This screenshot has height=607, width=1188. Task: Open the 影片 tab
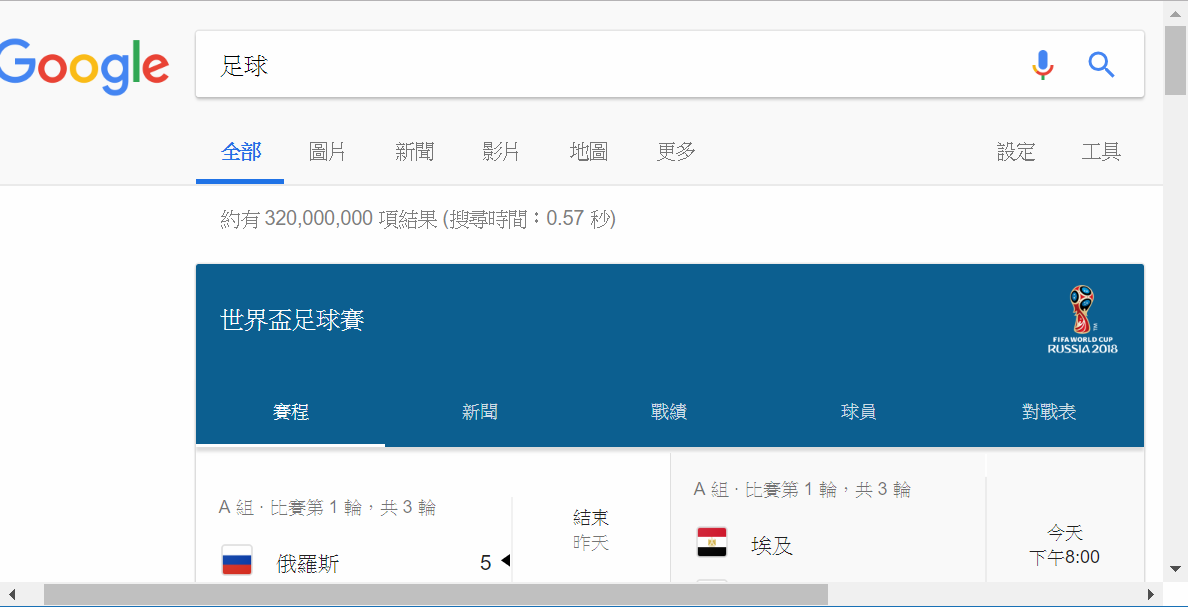click(x=501, y=152)
